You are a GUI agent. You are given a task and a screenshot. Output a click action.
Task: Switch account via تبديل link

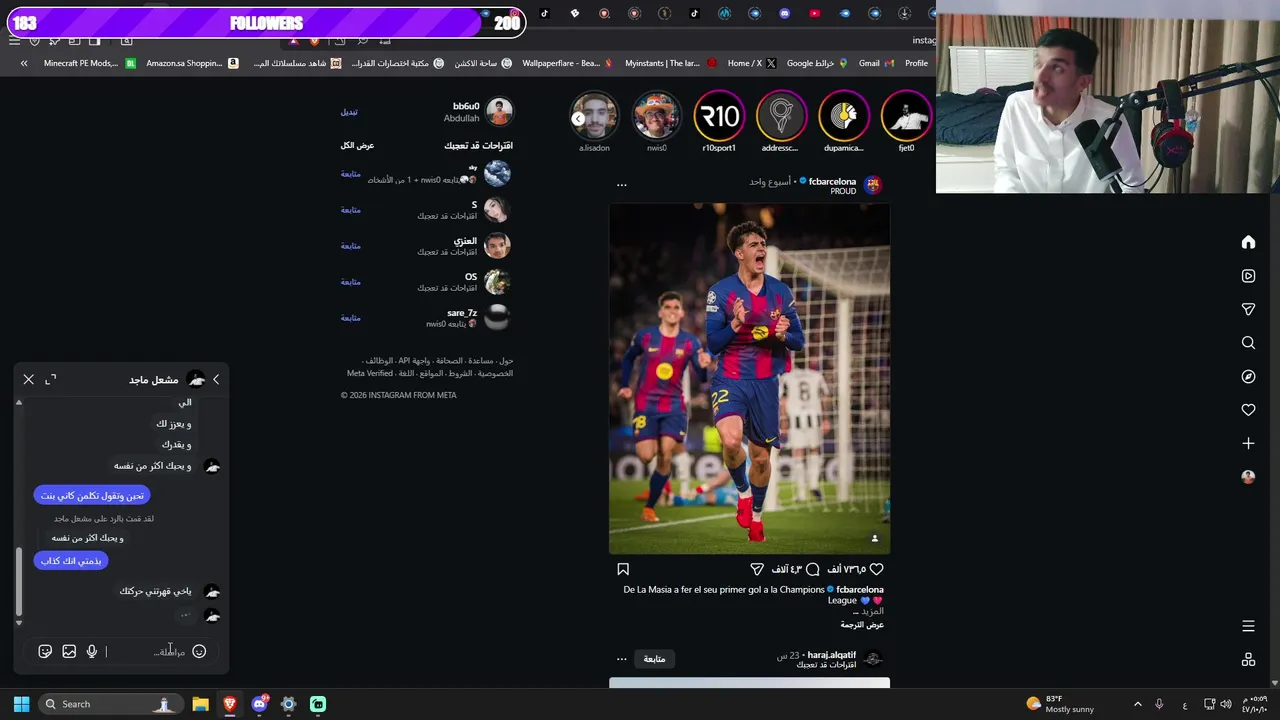pos(349,112)
